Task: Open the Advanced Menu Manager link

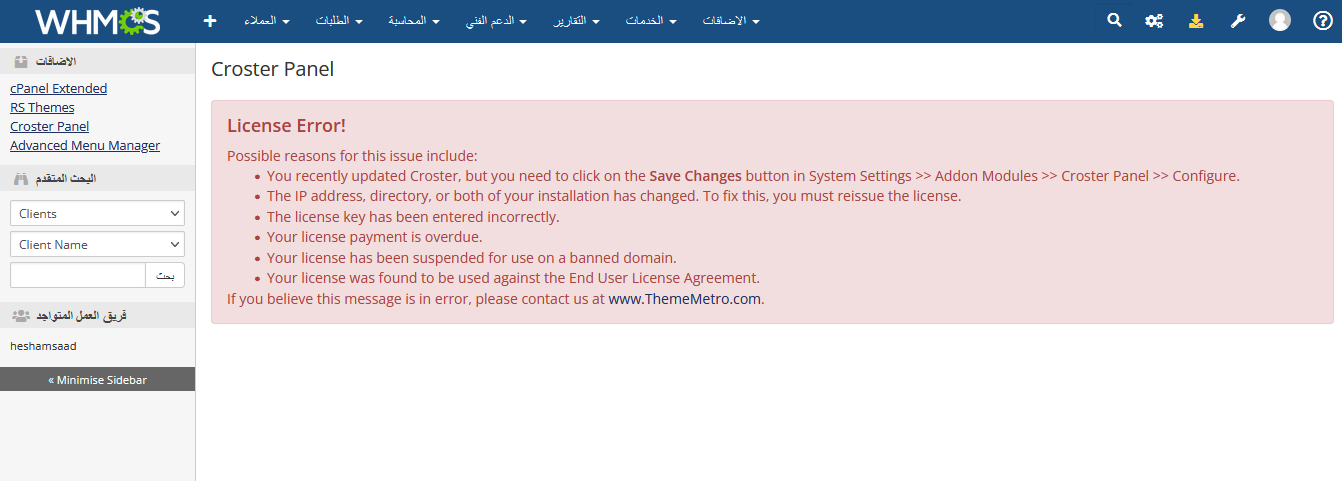Action: point(85,145)
